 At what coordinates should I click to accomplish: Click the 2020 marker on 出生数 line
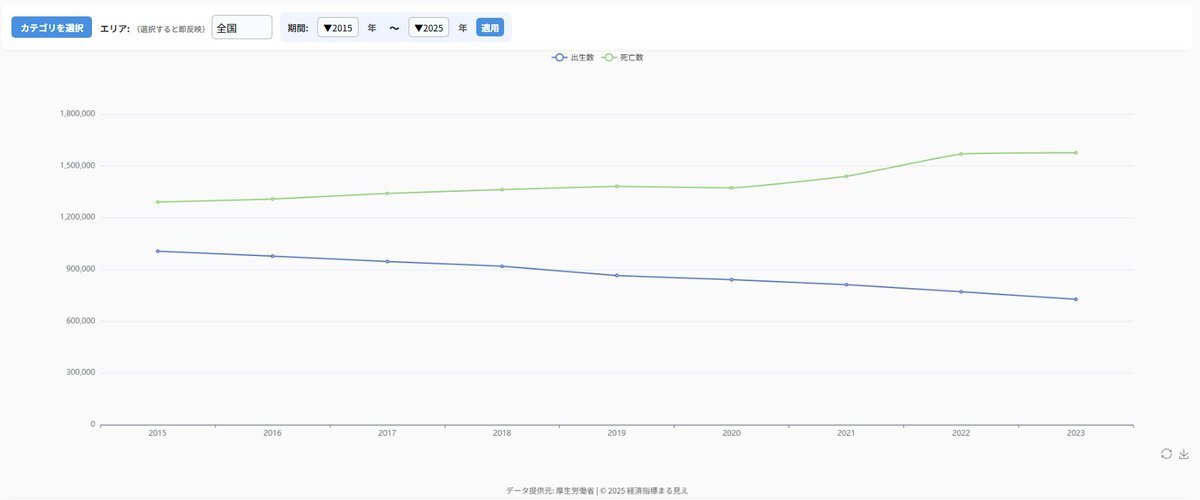732,280
